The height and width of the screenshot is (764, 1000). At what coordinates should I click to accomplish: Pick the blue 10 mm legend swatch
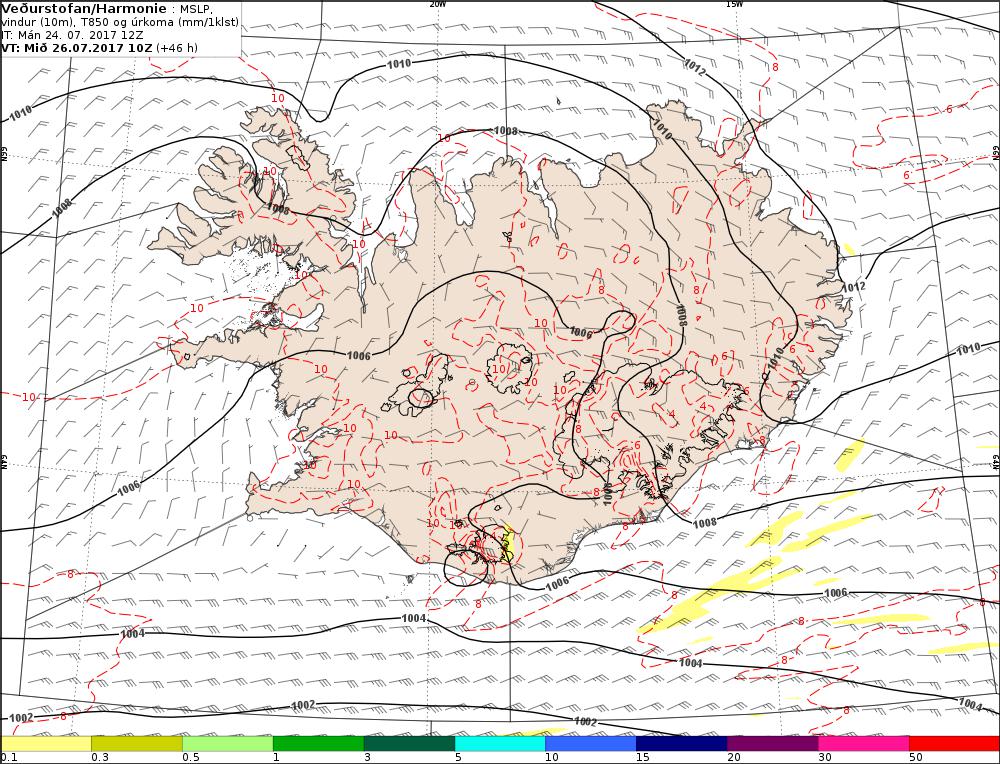(x=591, y=744)
